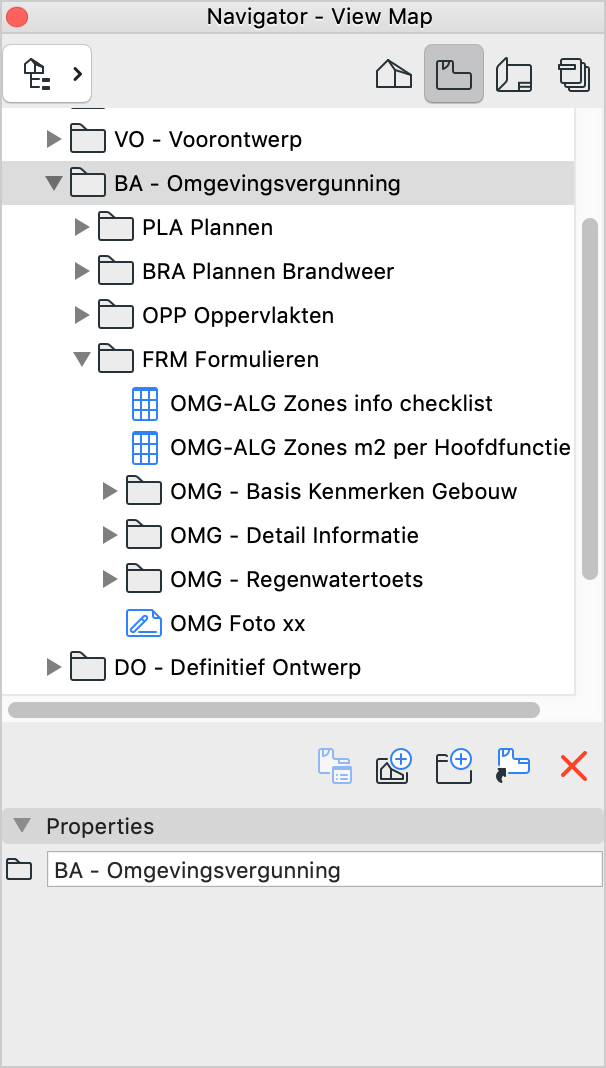Expand the VO - Voorontwerp folder
Image resolution: width=606 pixels, height=1068 pixels.
(x=54, y=140)
